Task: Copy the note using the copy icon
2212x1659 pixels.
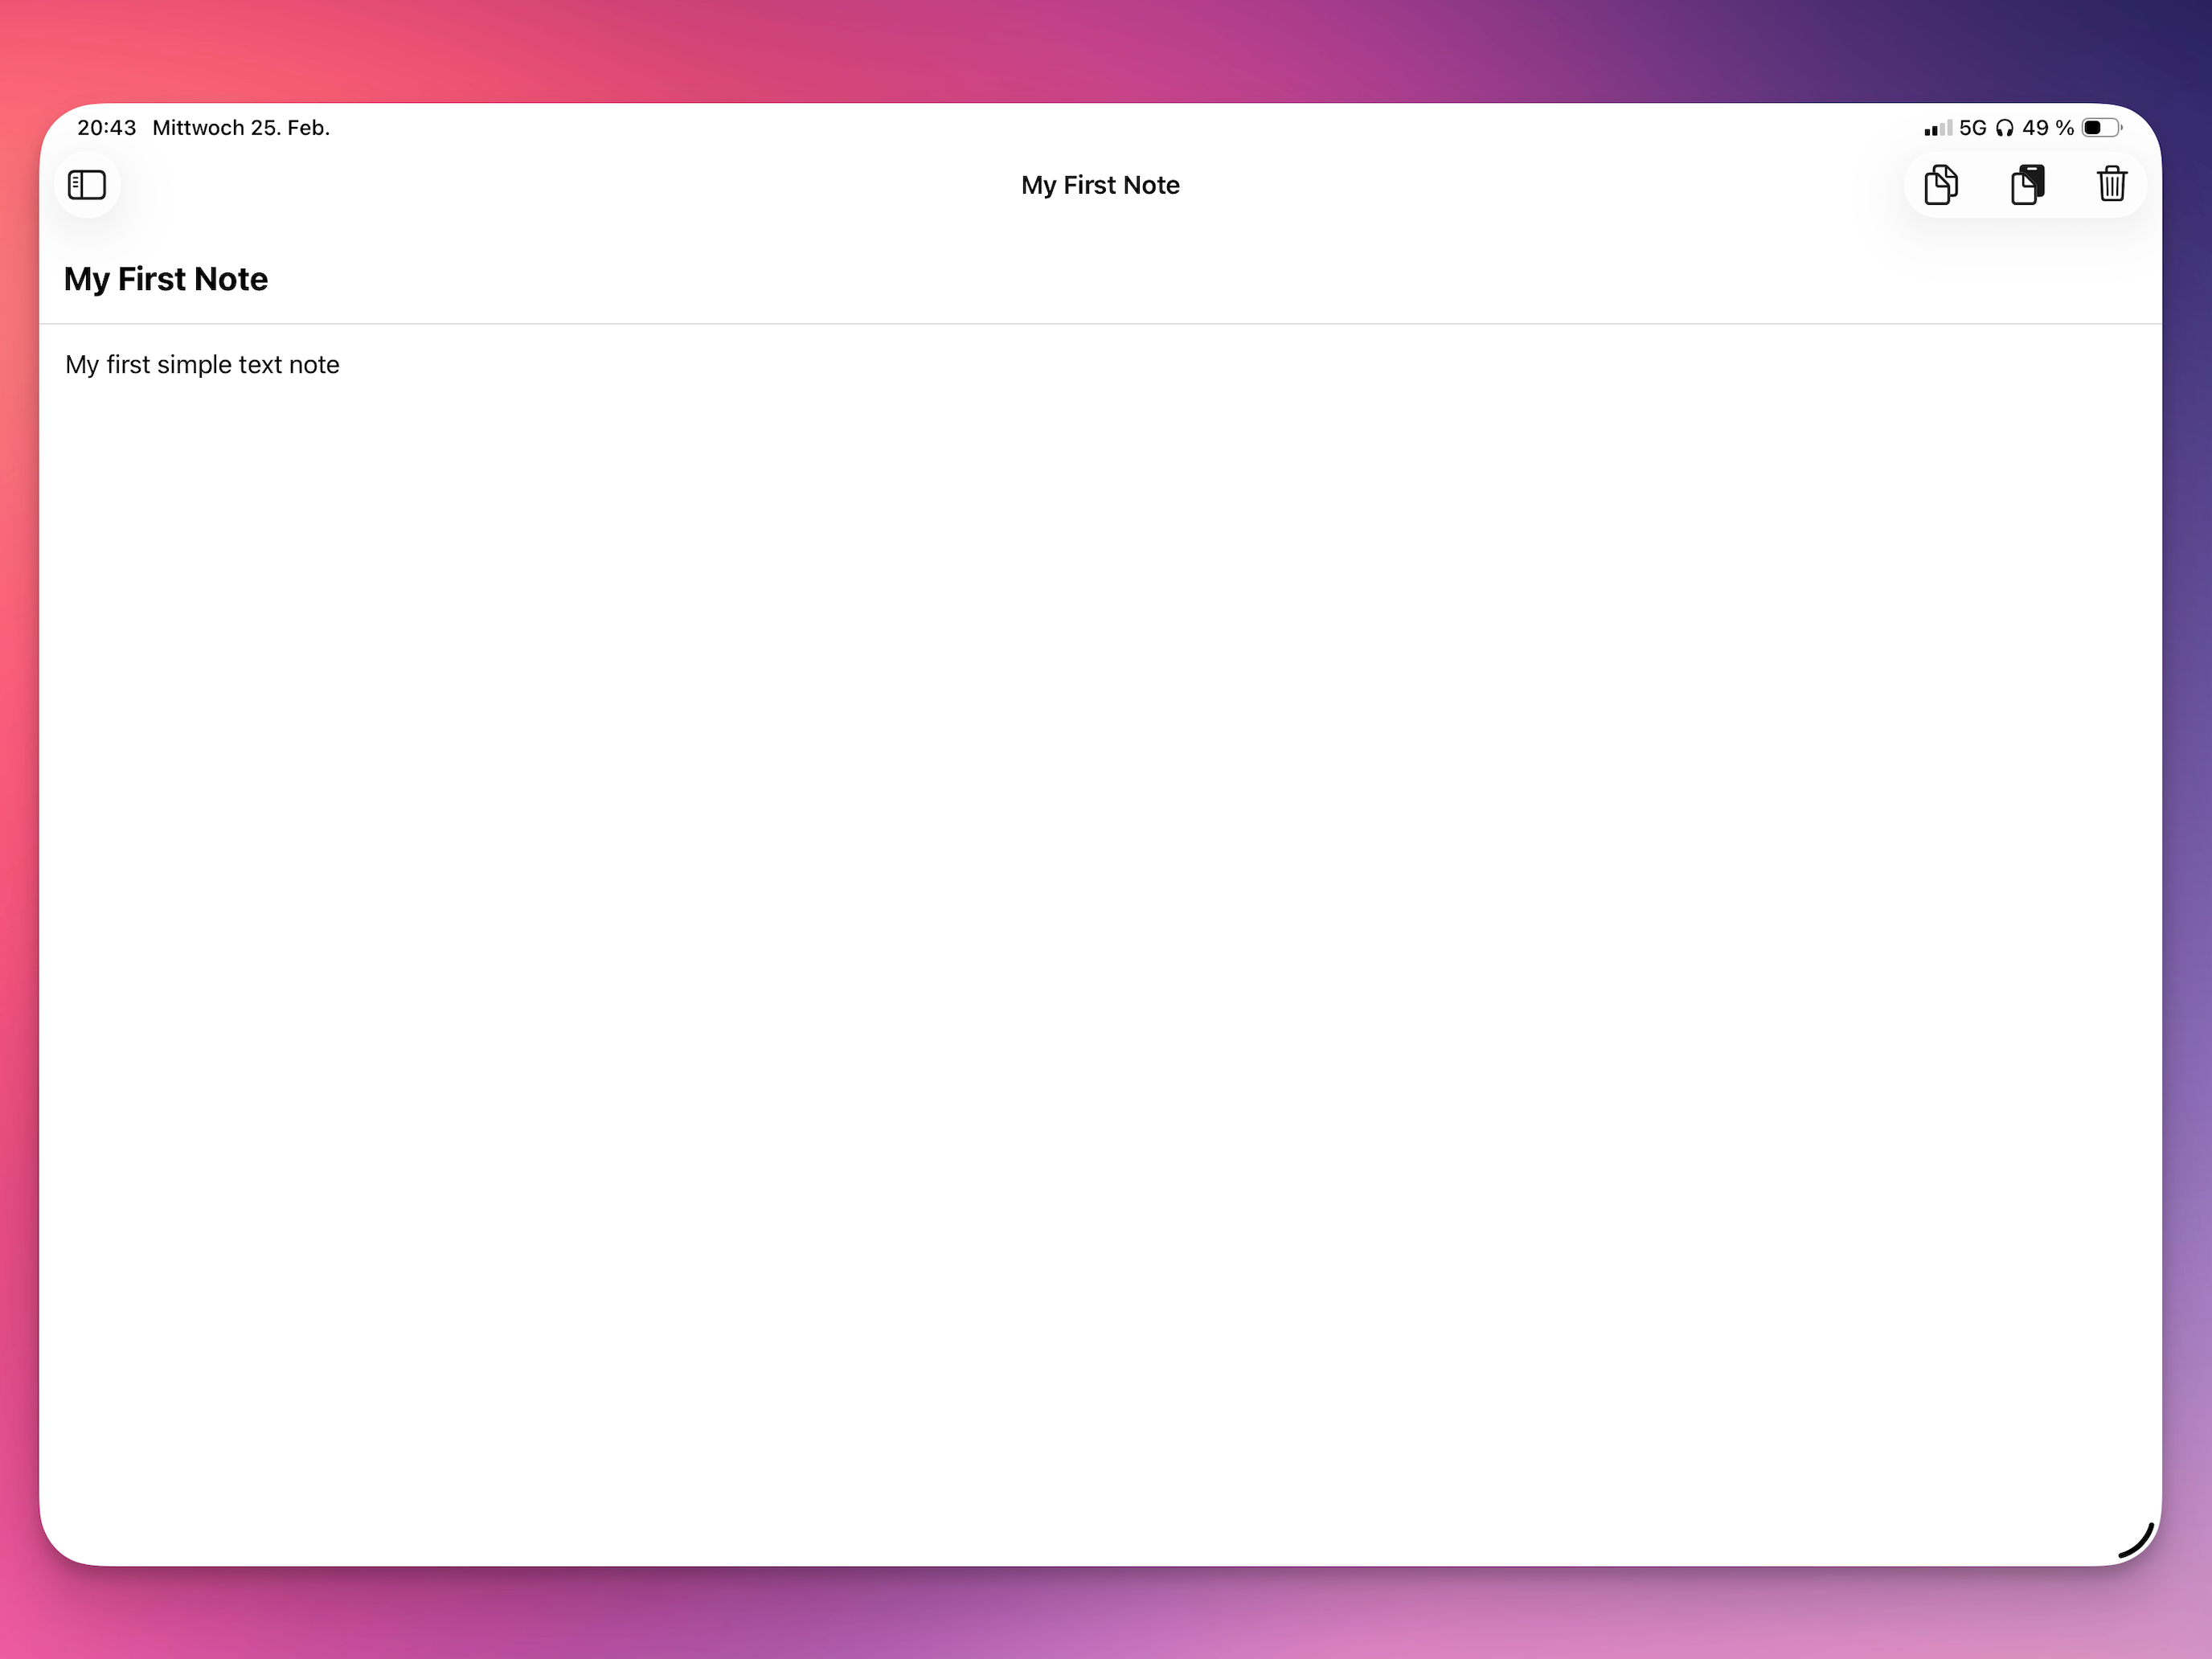Action: coord(1940,185)
